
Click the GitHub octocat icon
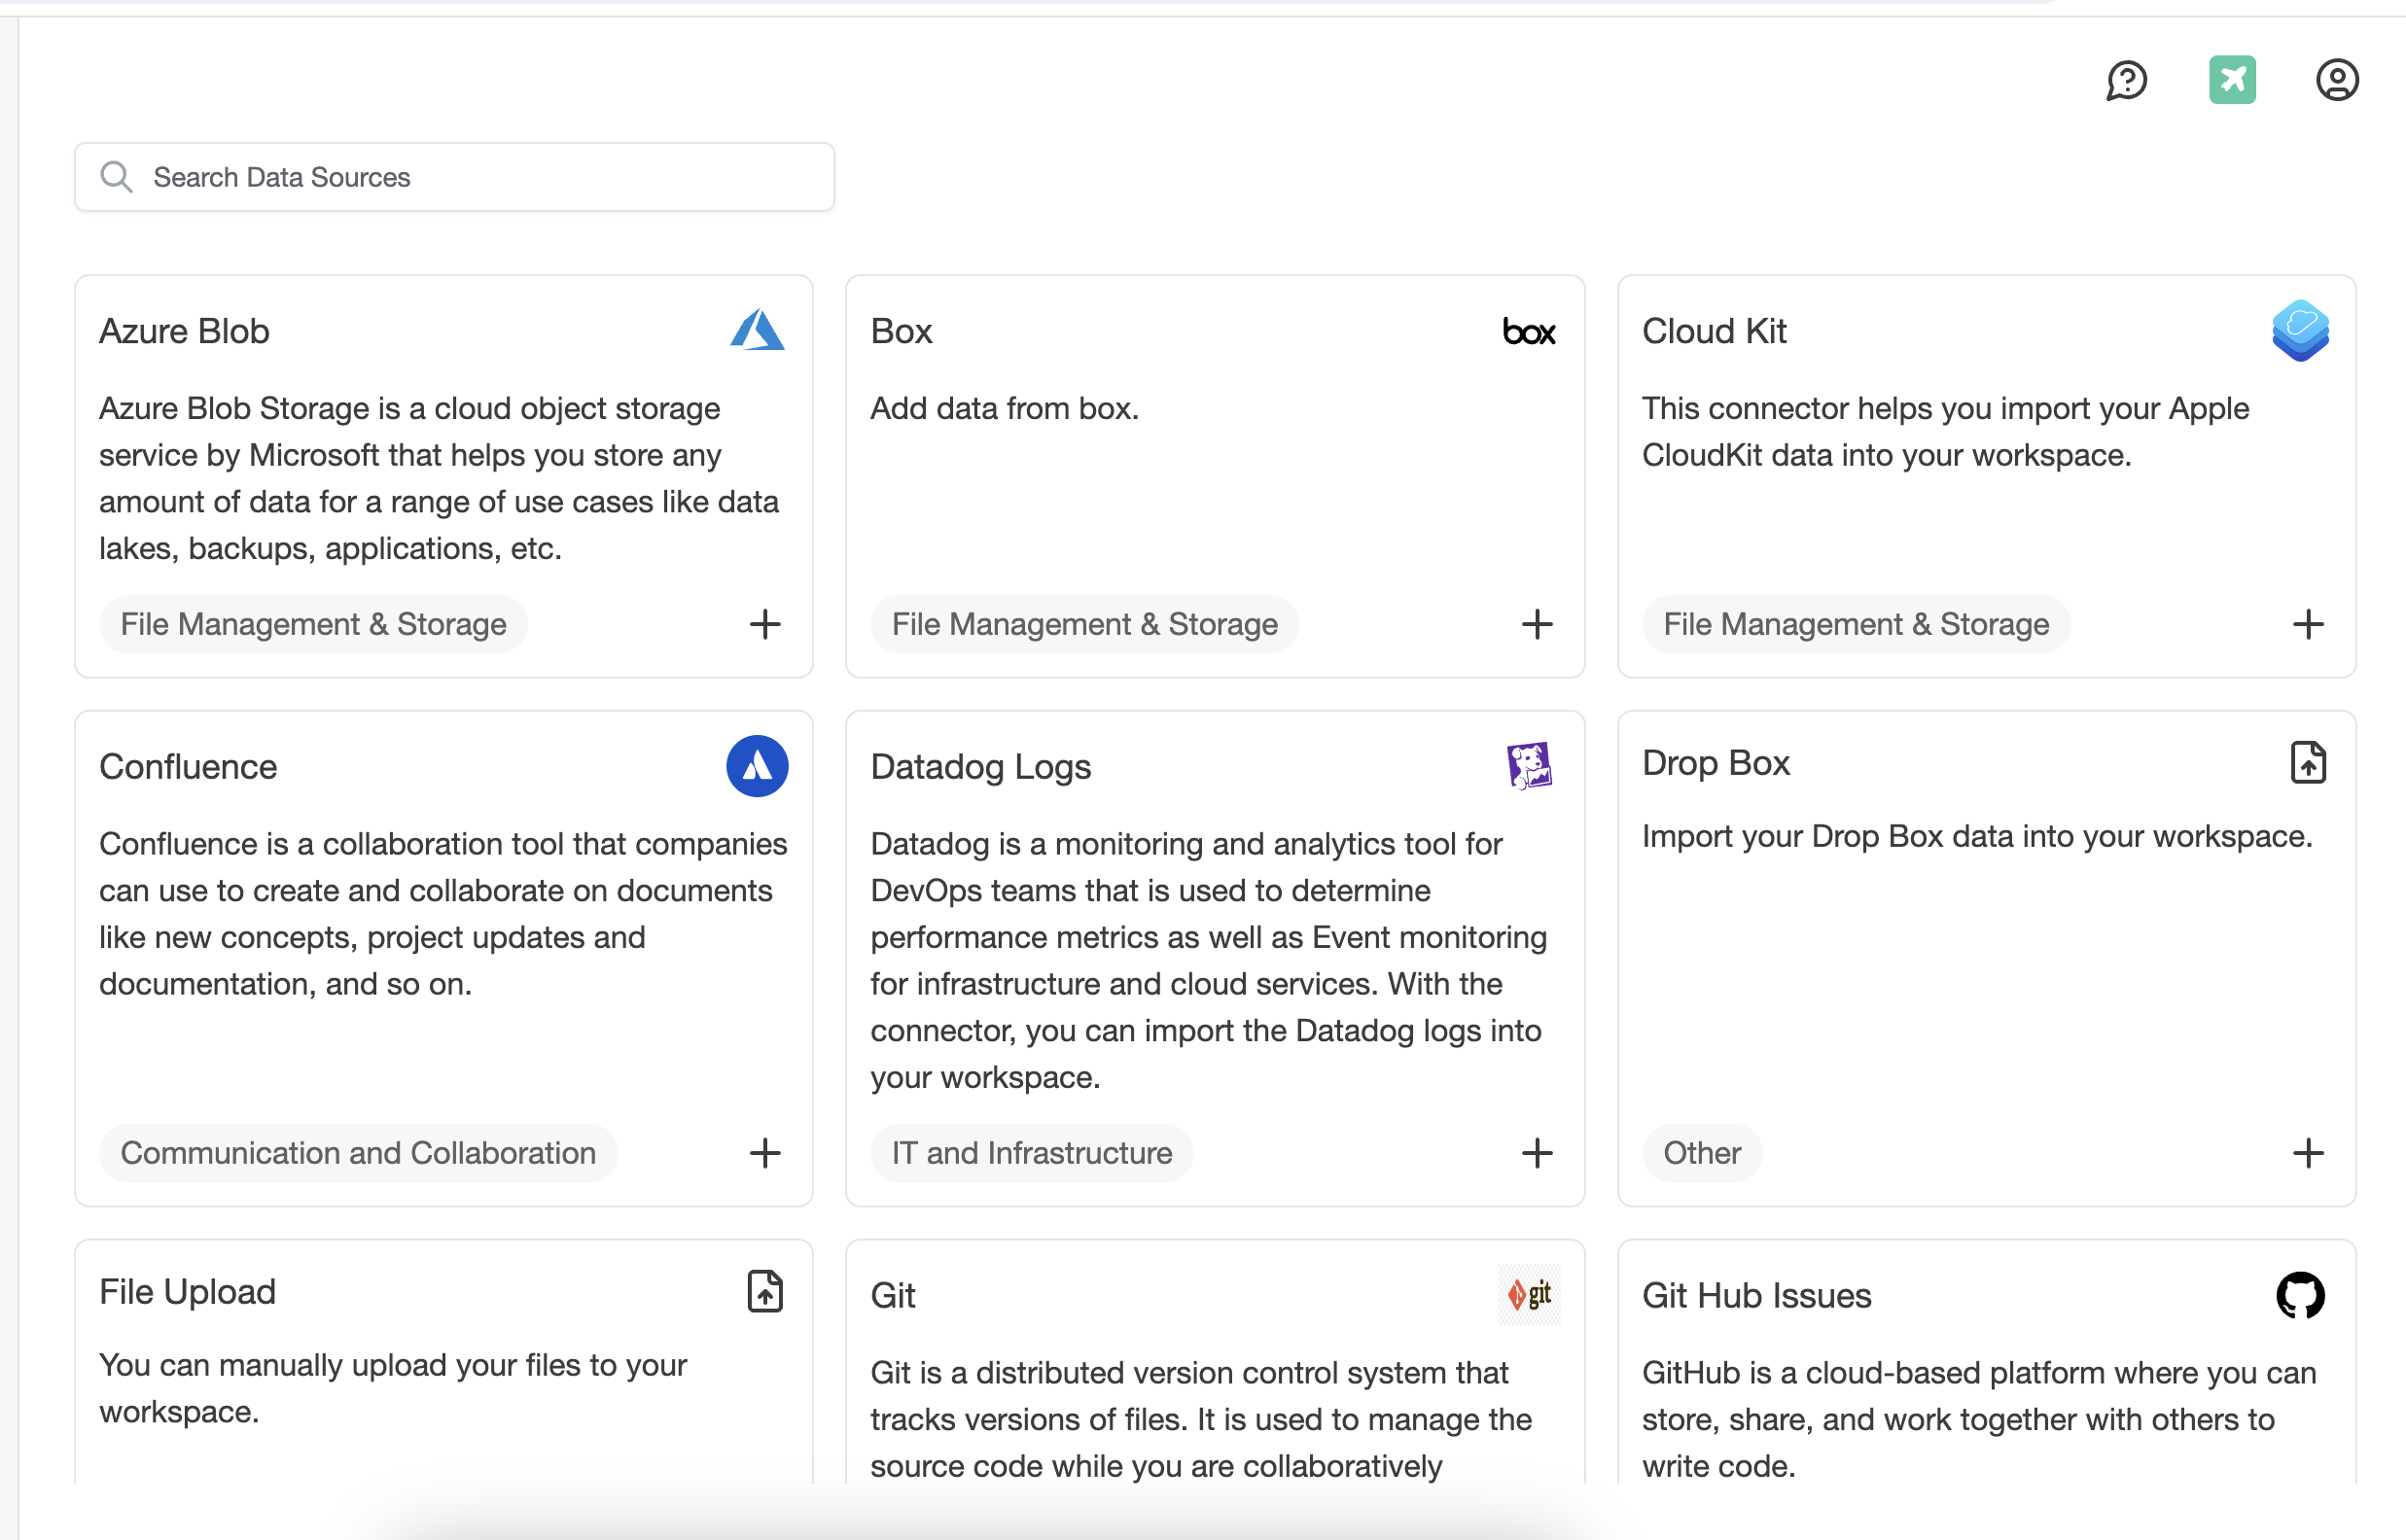(2300, 1295)
